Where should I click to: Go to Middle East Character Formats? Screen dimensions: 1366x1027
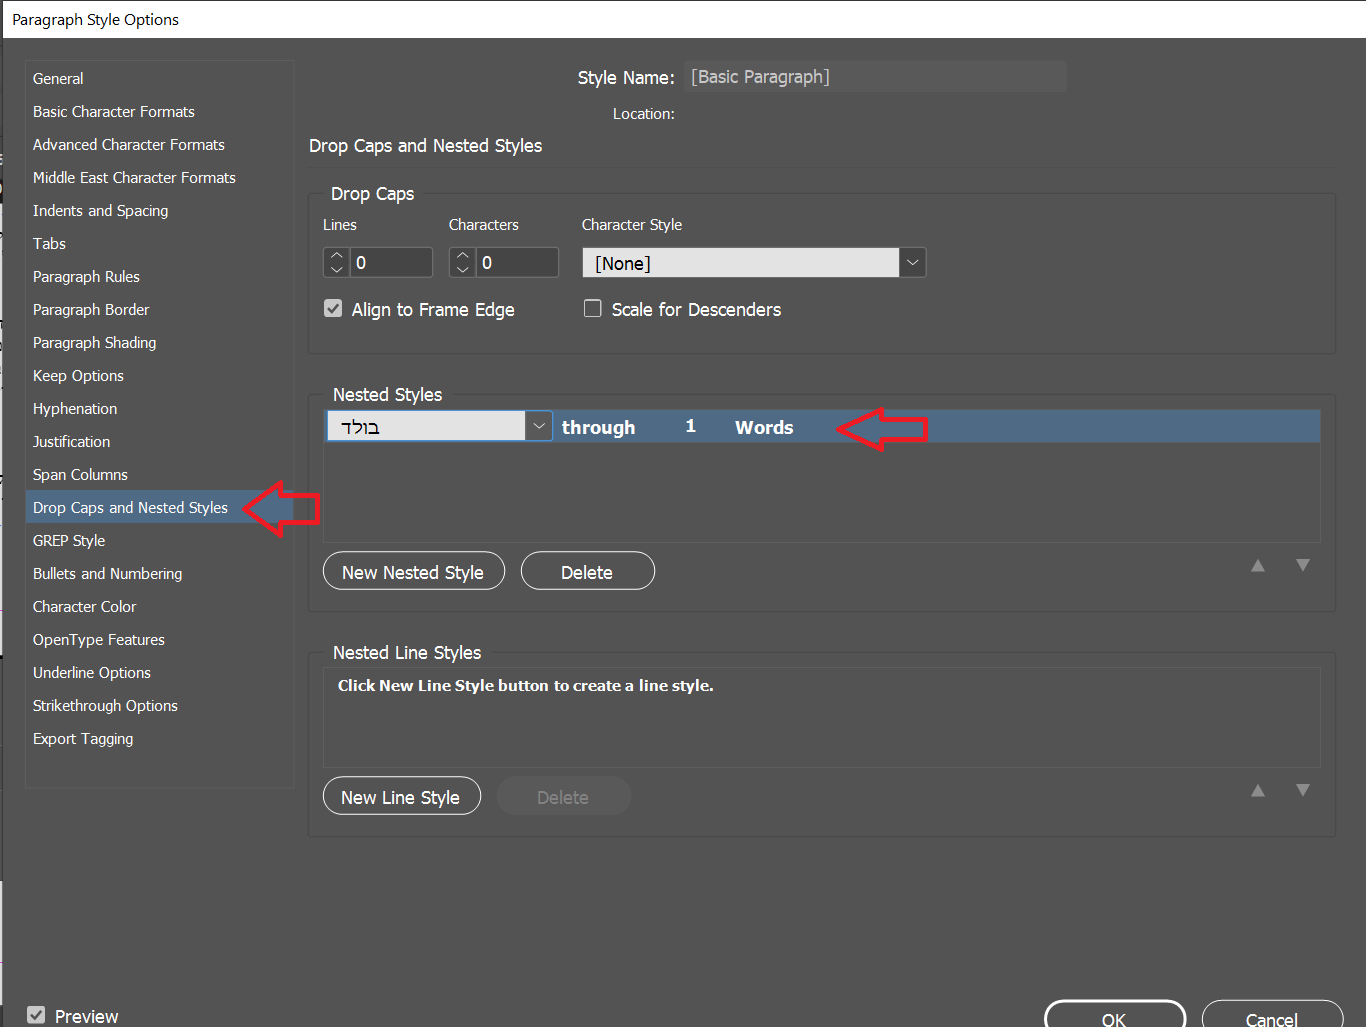(x=134, y=178)
